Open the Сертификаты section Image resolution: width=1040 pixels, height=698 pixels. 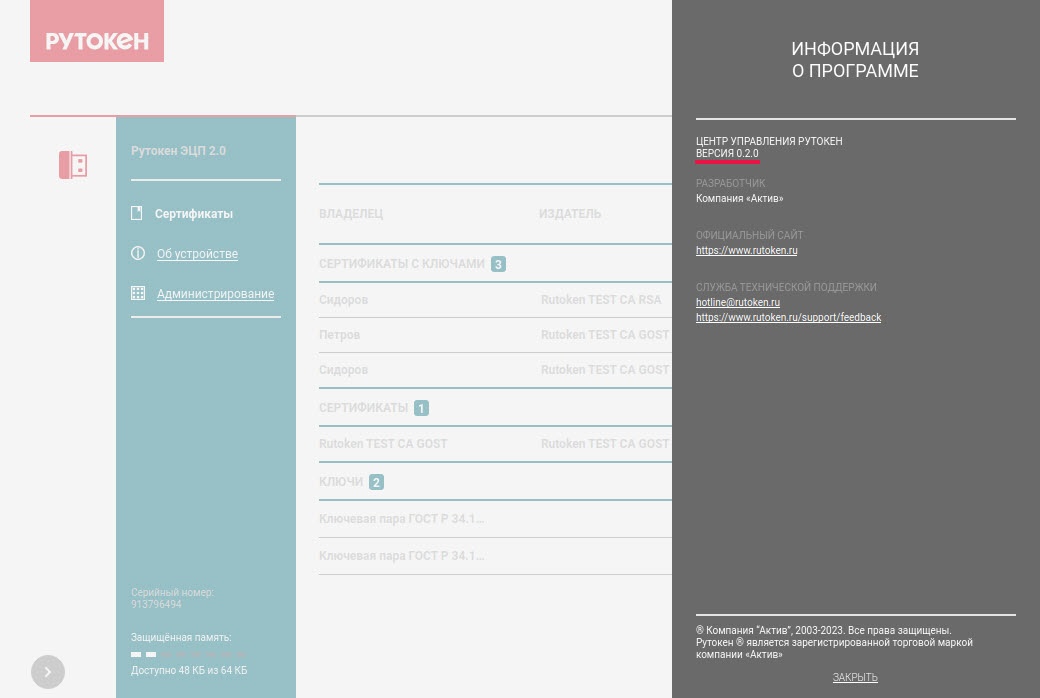tap(194, 214)
